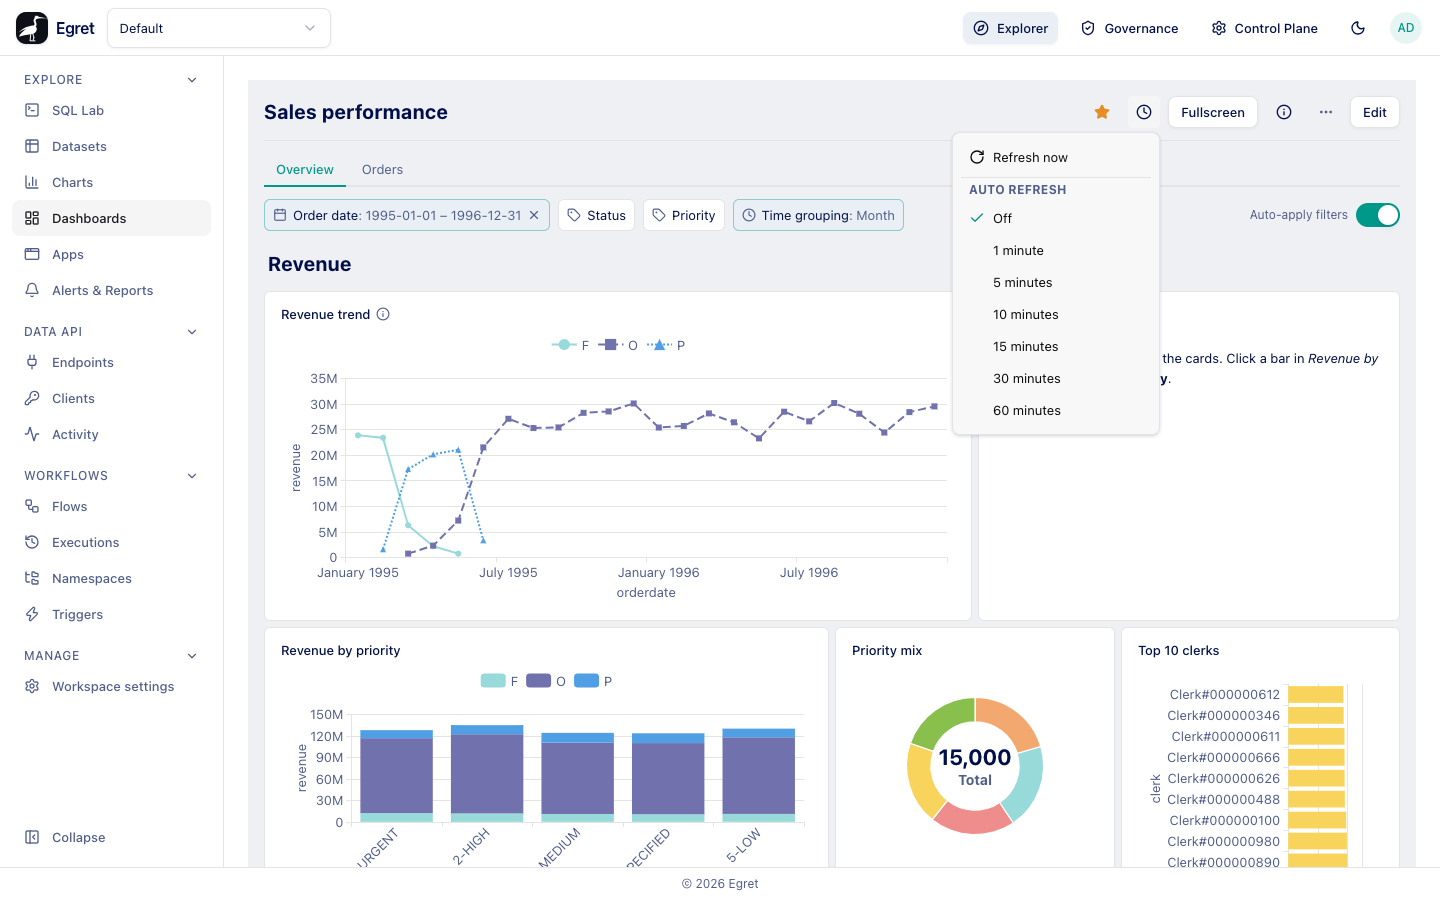Screen dimensions: 1440x900
Task: Click O color swatch in Revenue by priority
Action: [539, 681]
